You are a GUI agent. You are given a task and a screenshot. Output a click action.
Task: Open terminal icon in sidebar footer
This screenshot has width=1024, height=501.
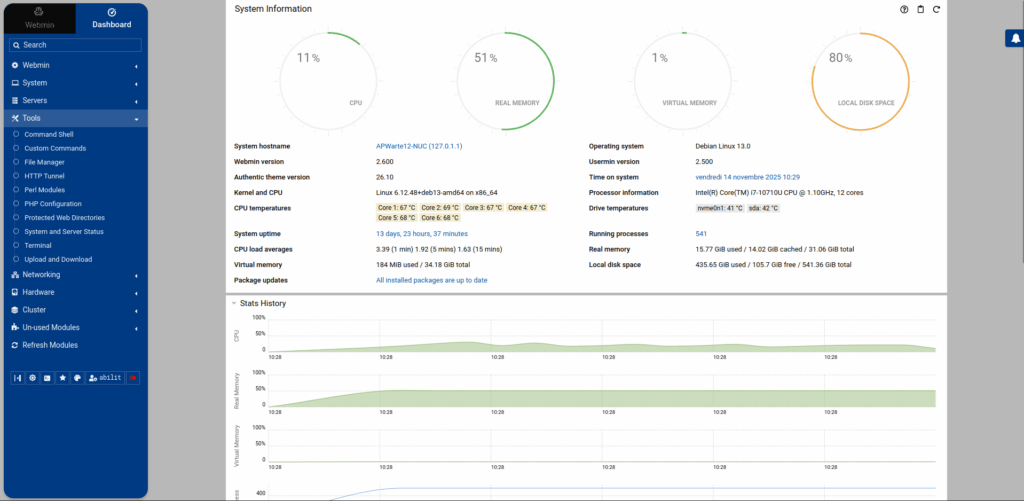pyautogui.click(x=47, y=378)
